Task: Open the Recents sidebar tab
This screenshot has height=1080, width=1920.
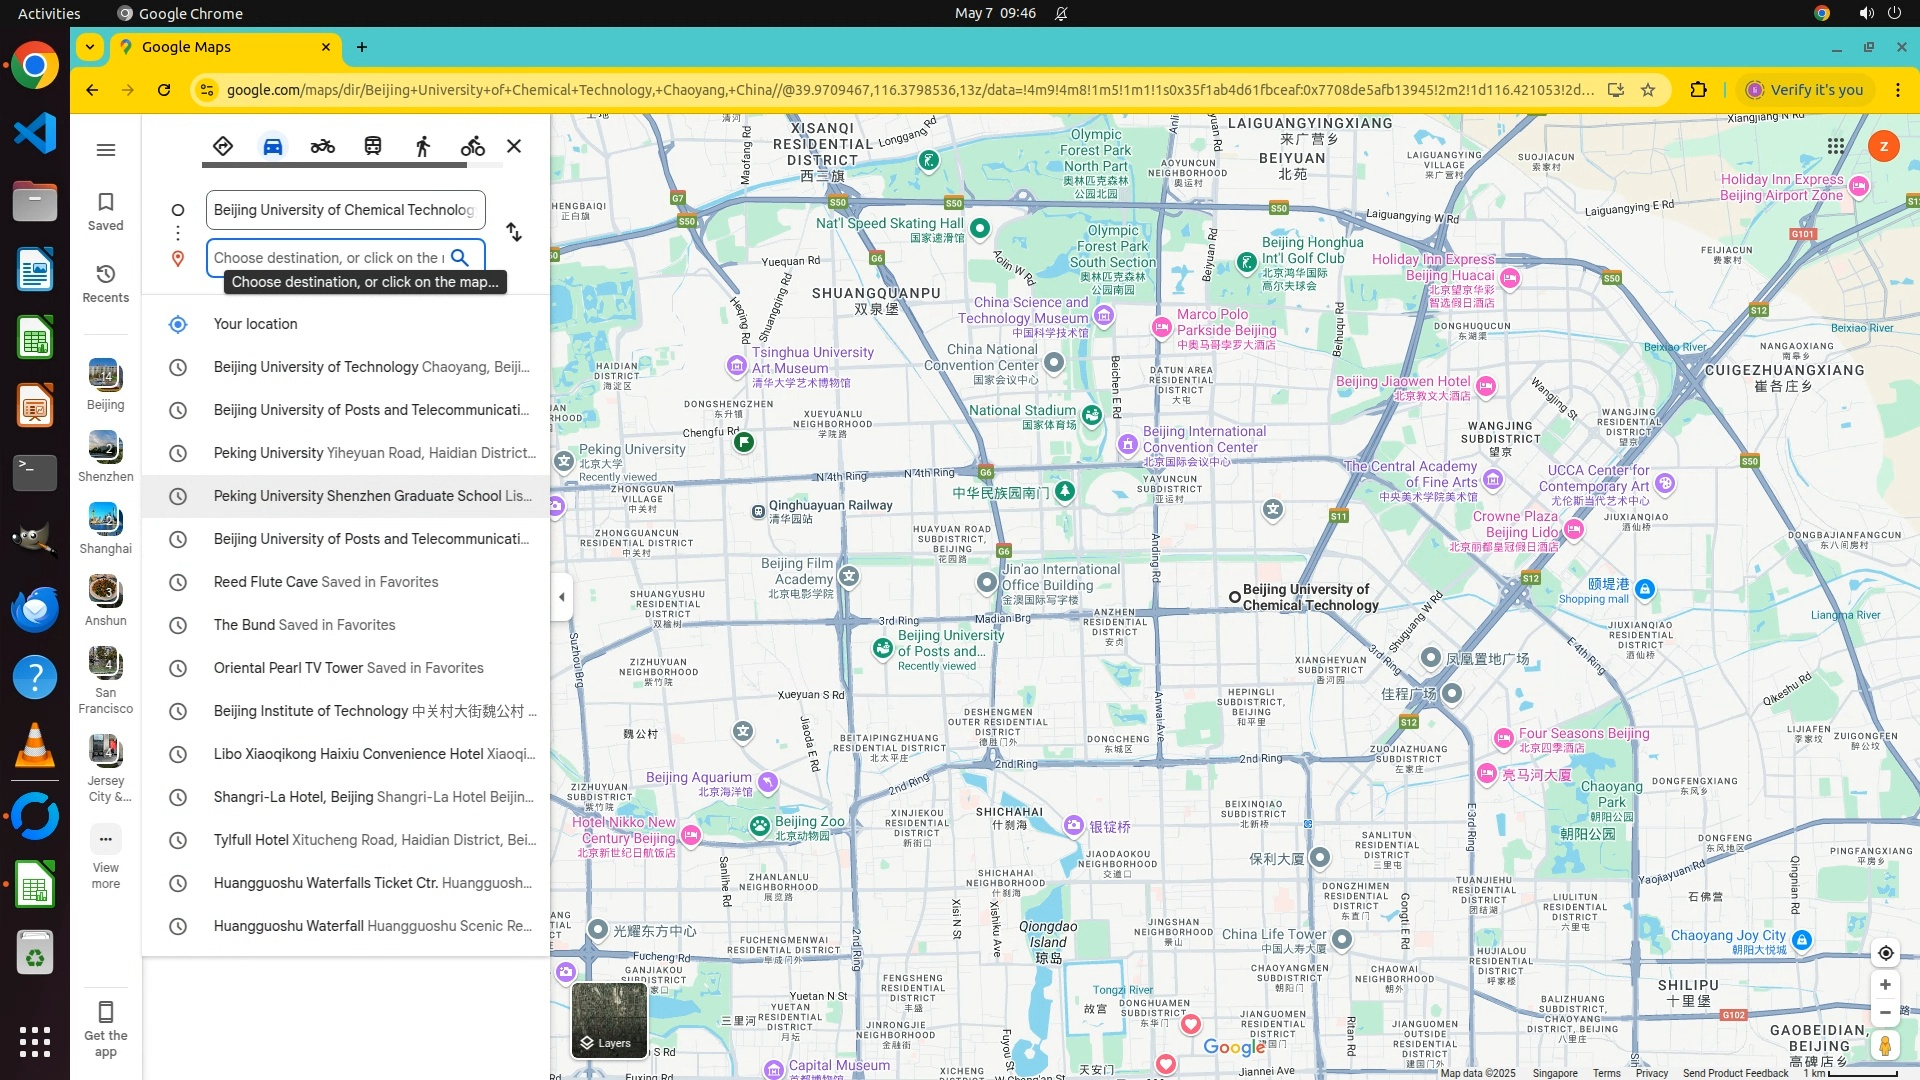Action: (x=106, y=283)
